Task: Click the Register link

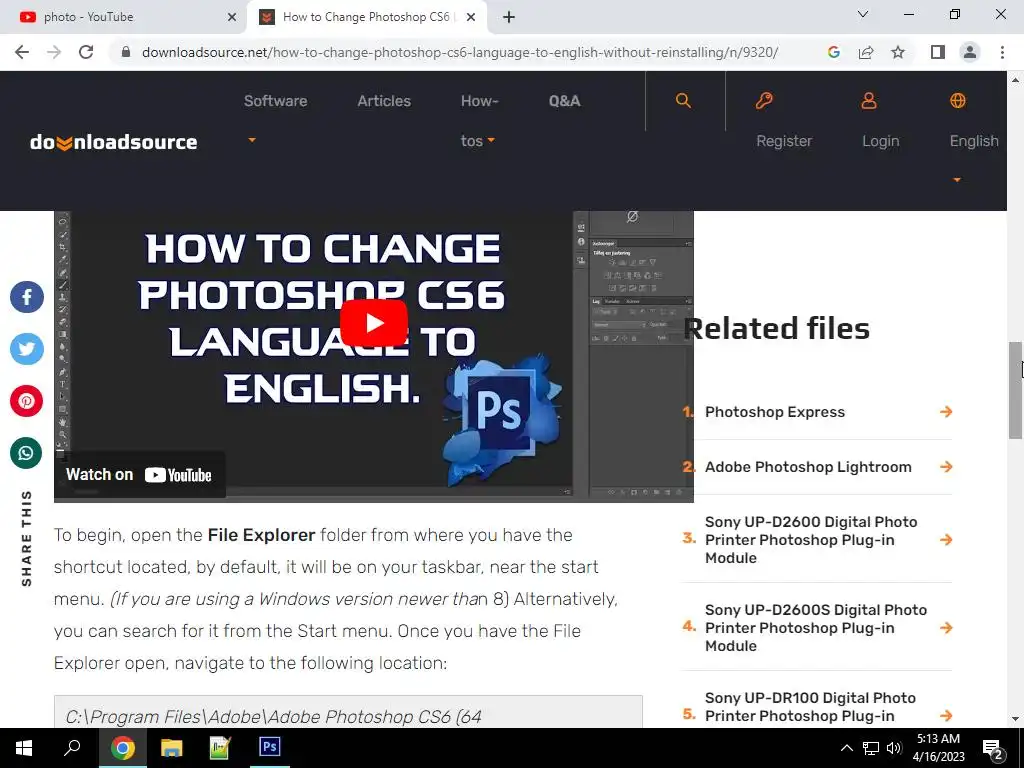Action: [784, 141]
